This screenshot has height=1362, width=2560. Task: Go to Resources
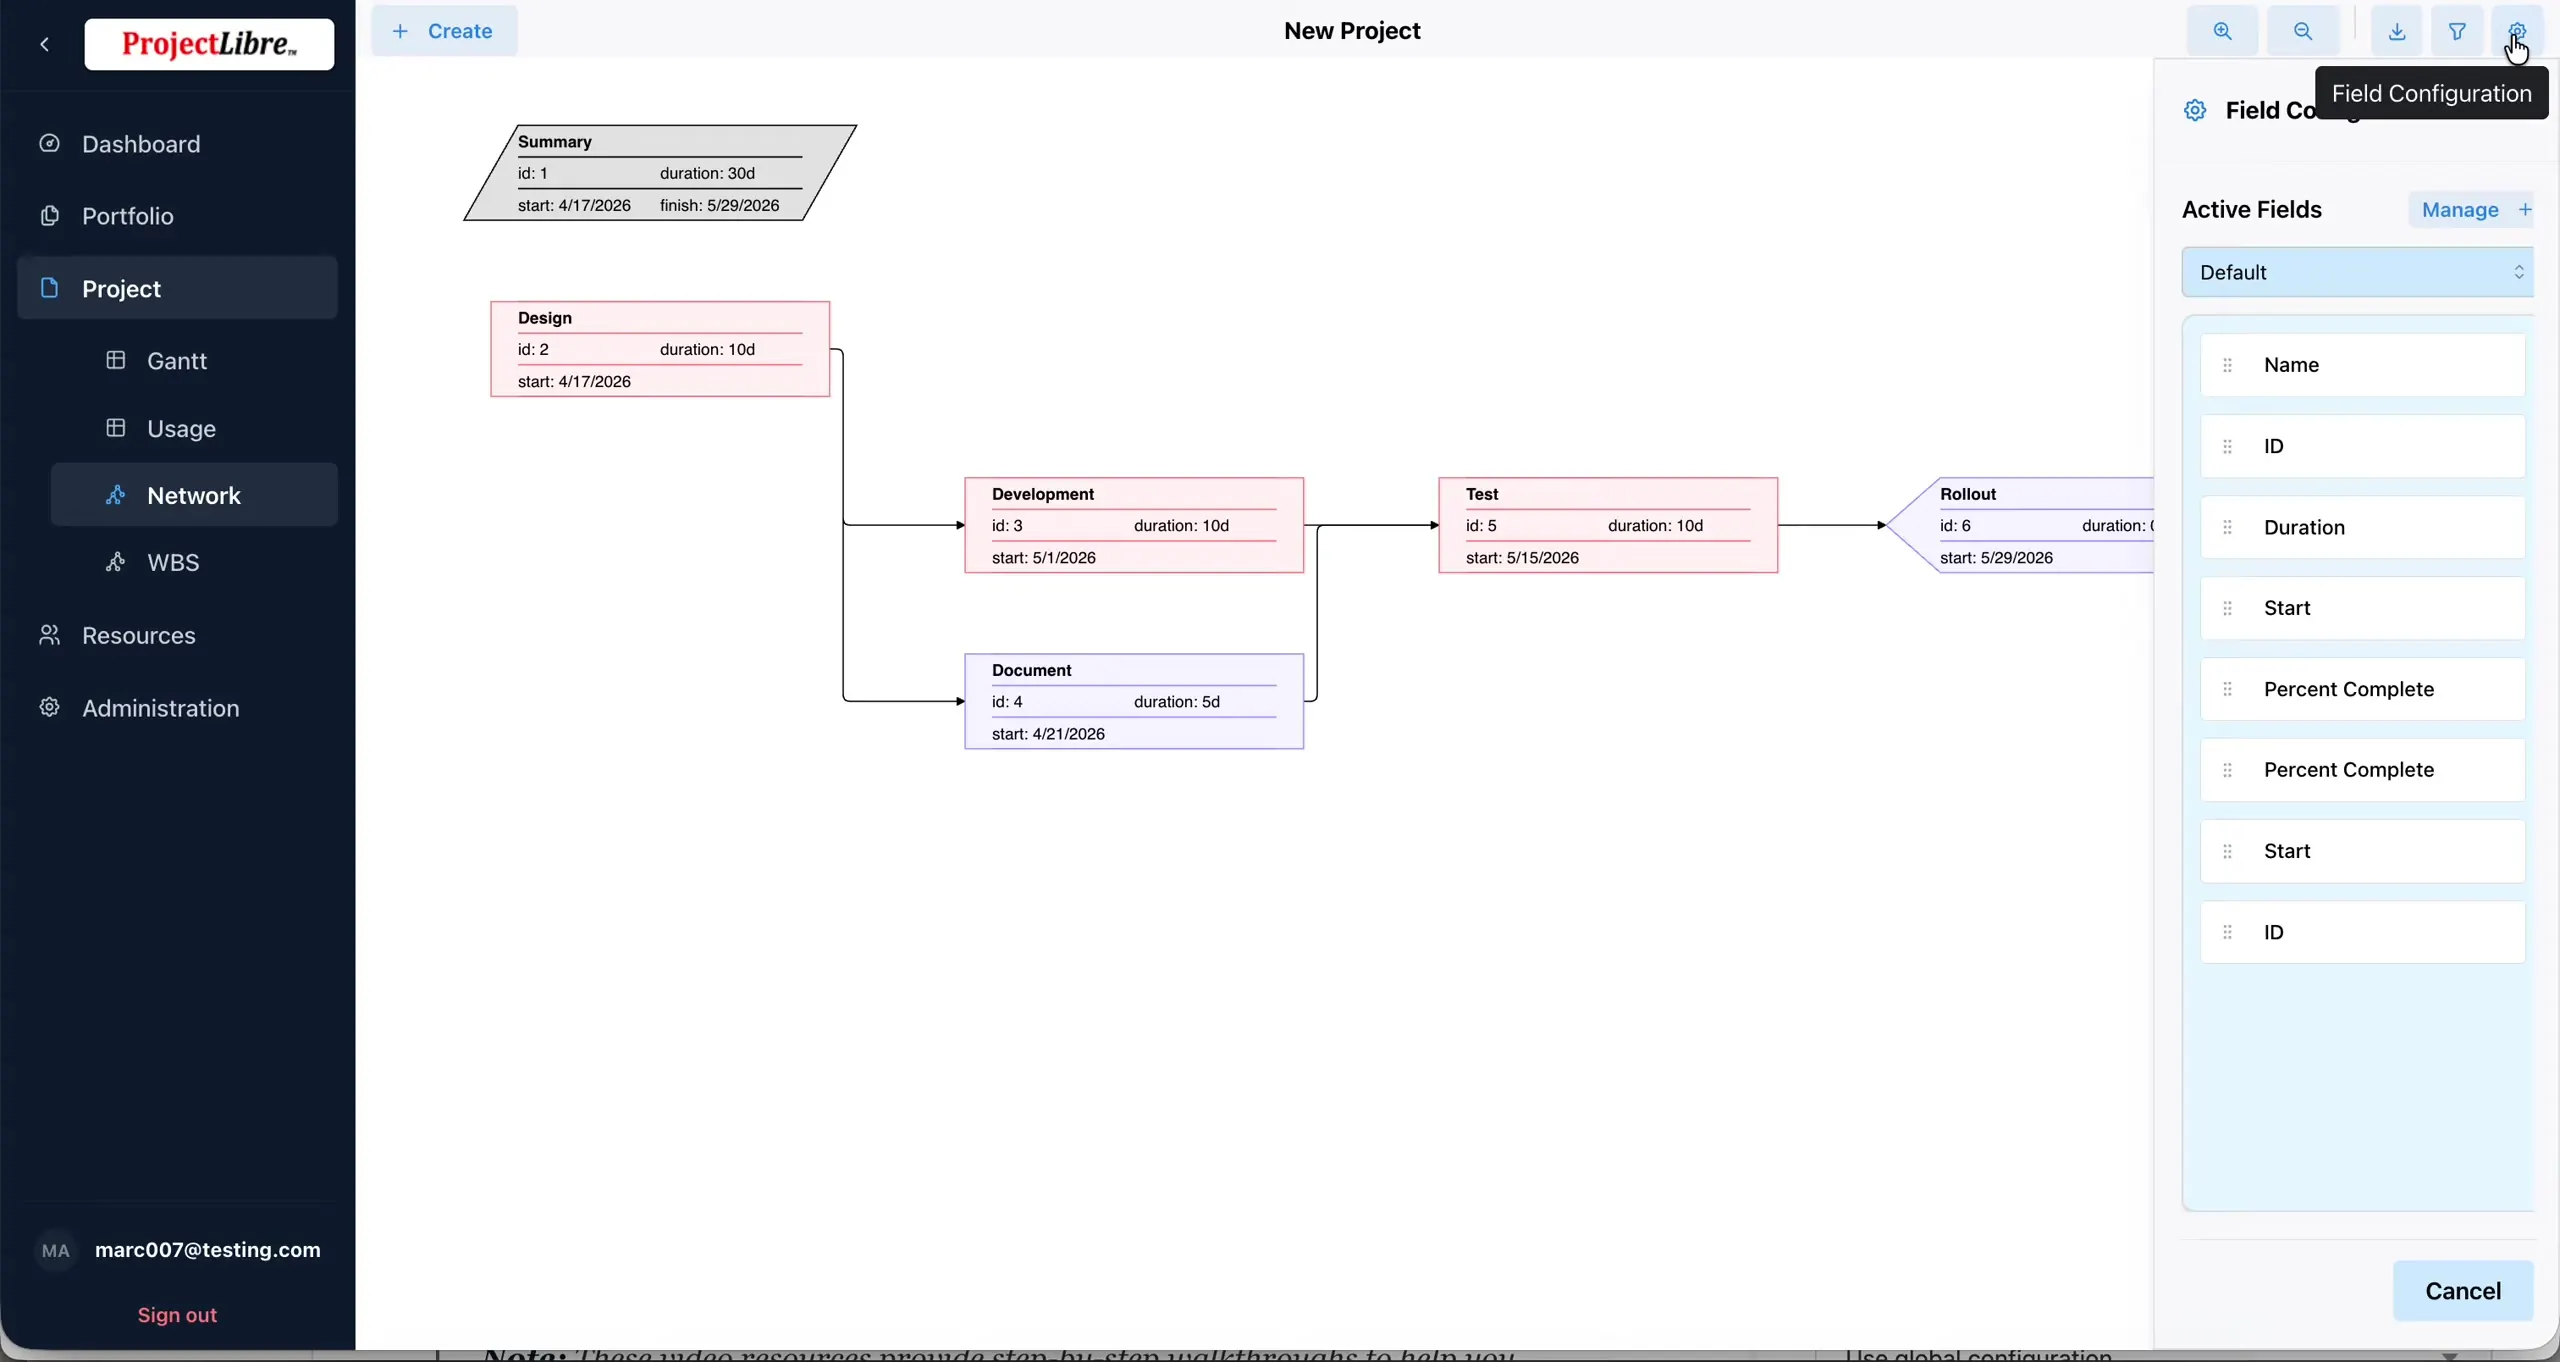click(x=178, y=635)
